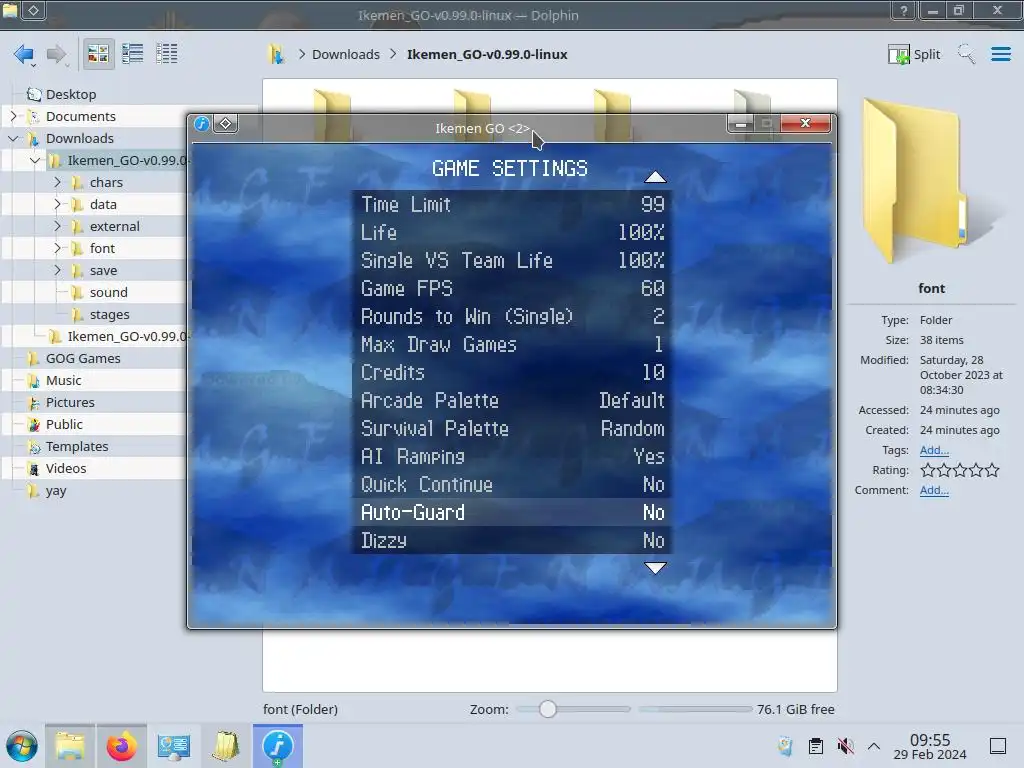Switch Dolphin to Details view mode
Image resolution: width=1024 pixels, height=768 pixels.
point(167,54)
